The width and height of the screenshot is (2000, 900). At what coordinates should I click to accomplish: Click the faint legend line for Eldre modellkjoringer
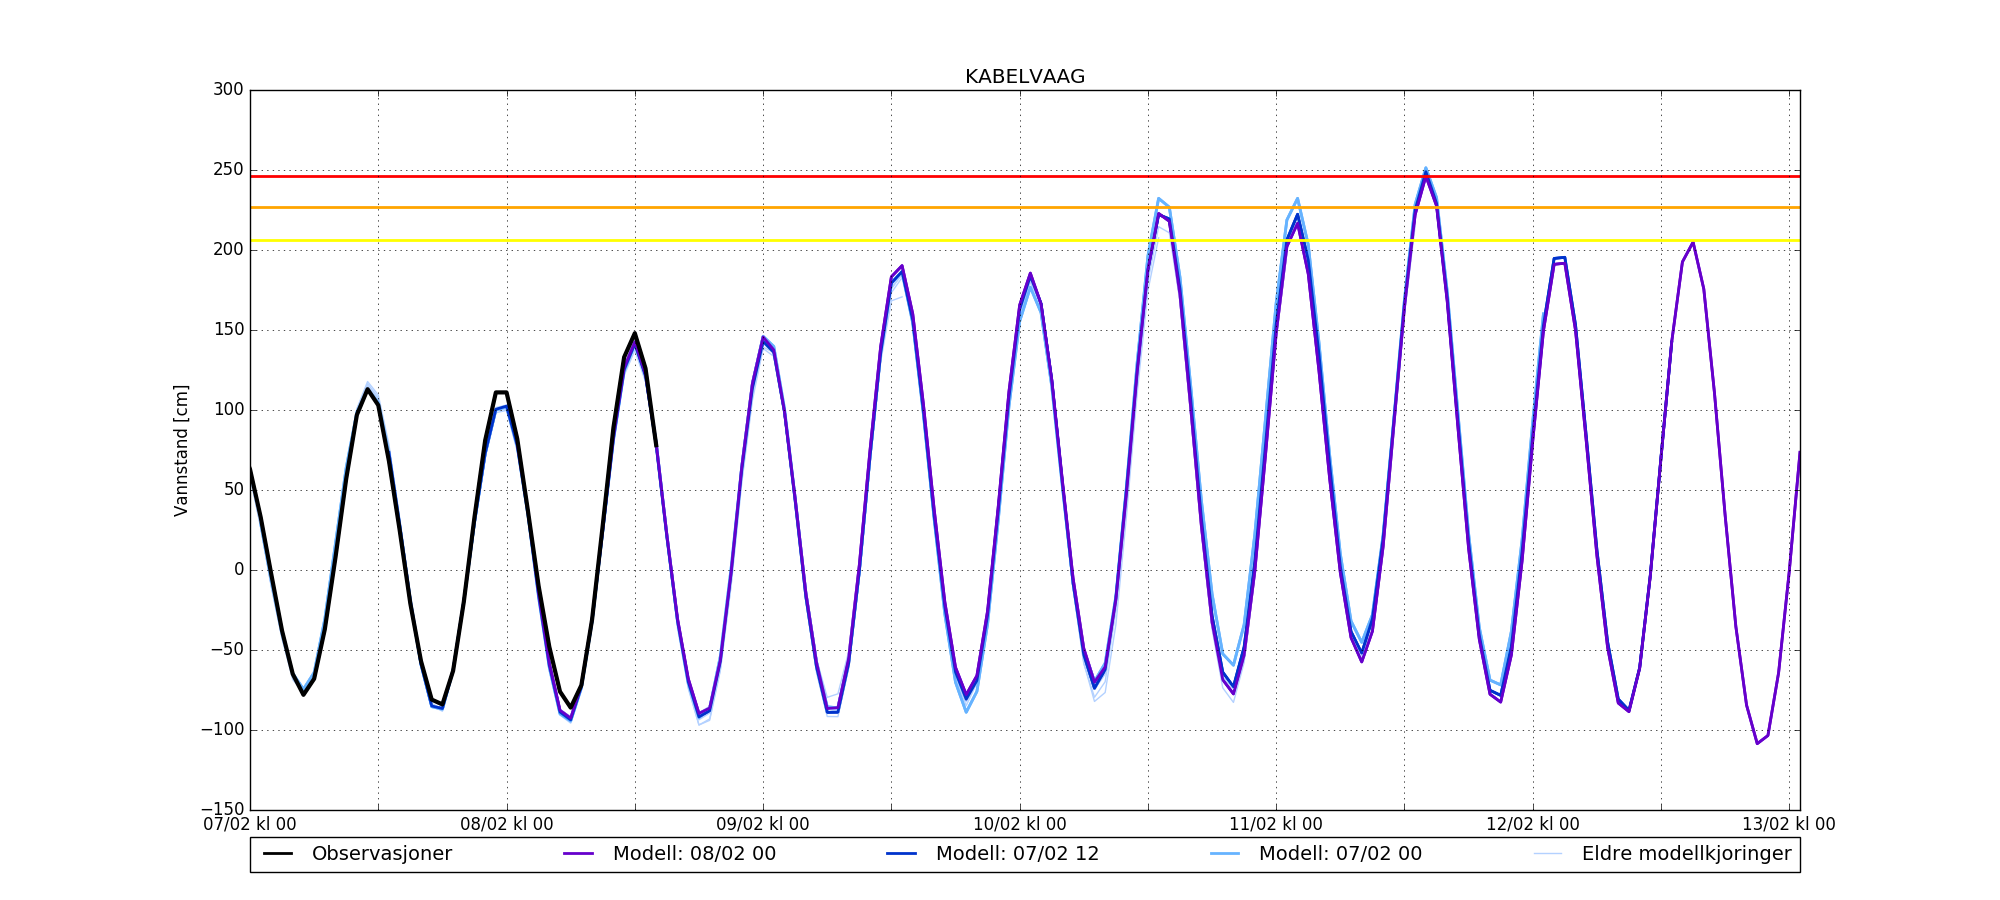[x=1548, y=854]
